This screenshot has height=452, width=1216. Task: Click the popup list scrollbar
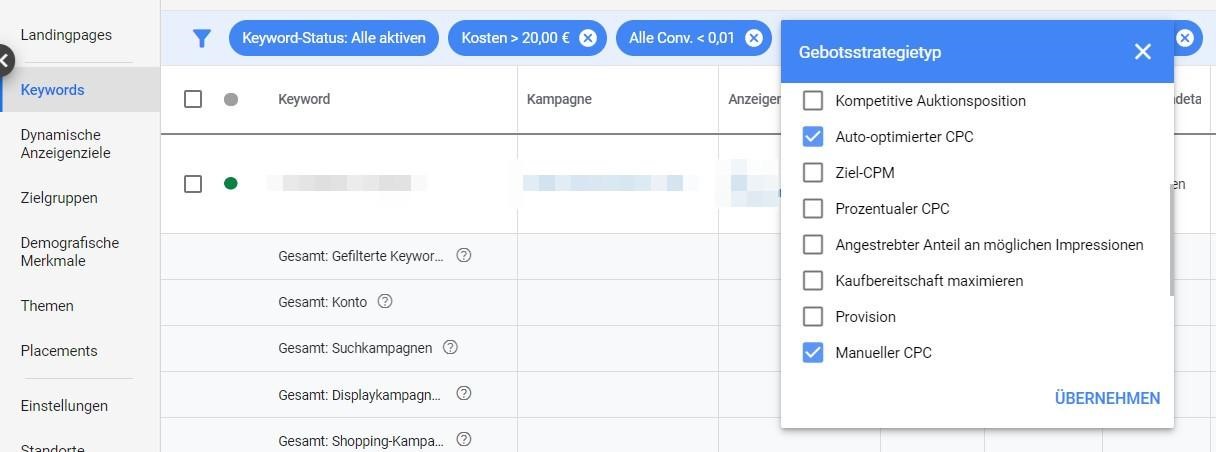1170,241
